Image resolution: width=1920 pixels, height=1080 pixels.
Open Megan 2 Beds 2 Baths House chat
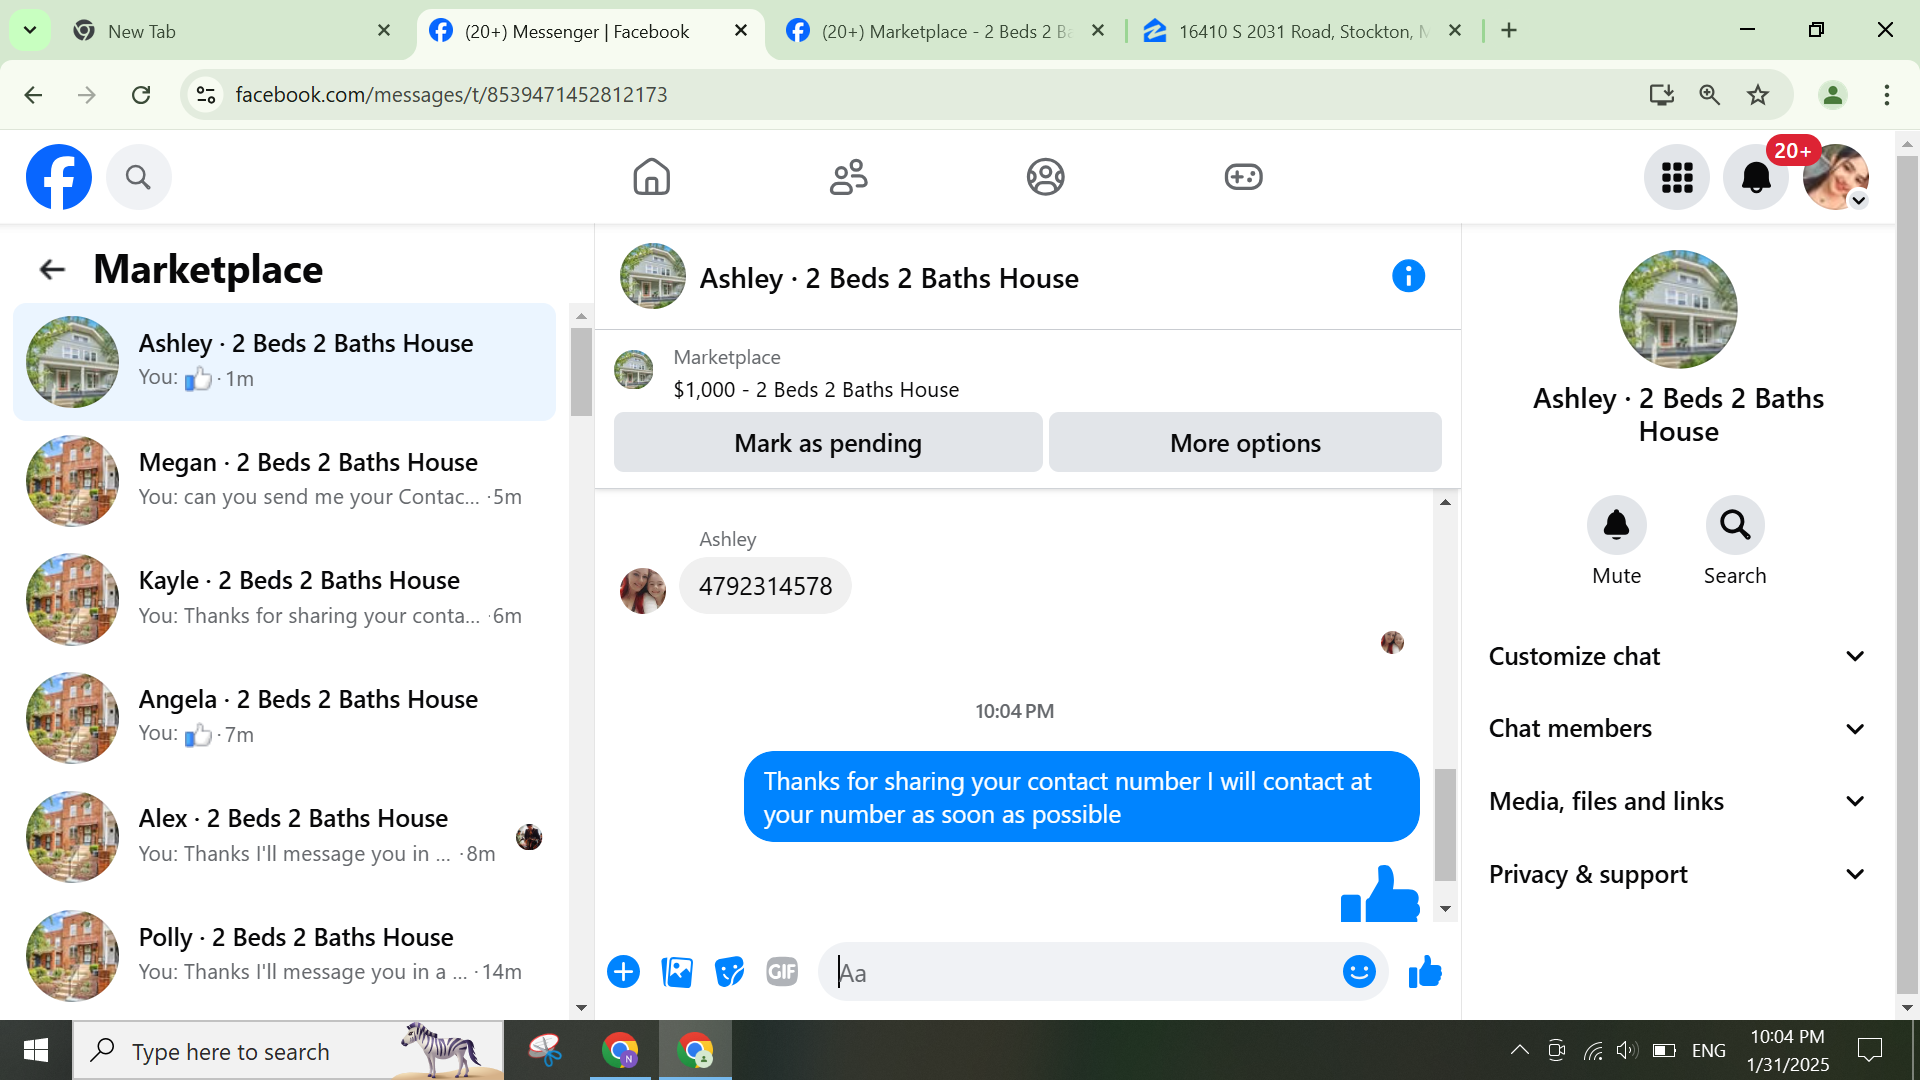click(285, 481)
